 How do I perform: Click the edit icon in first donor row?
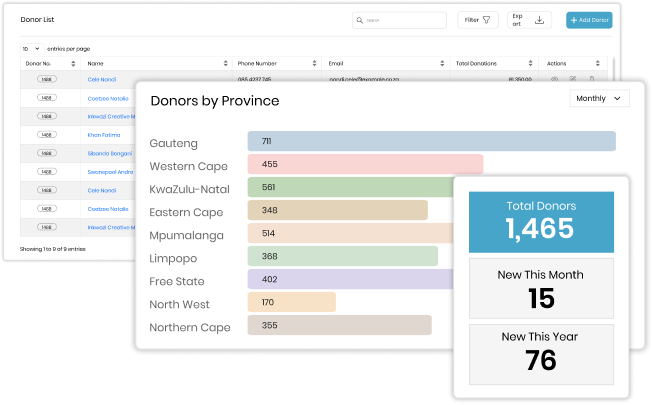tap(573, 78)
